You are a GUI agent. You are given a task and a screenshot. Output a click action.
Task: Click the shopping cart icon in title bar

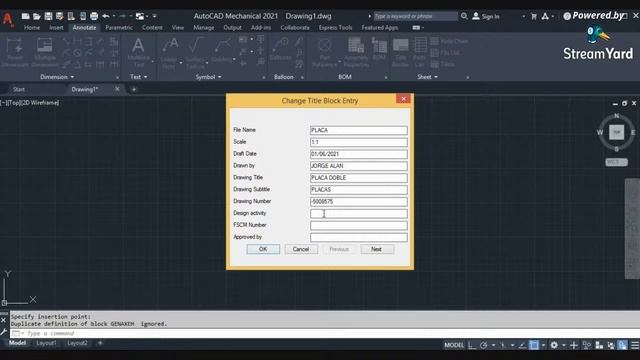pyautogui.click(x=533, y=16)
